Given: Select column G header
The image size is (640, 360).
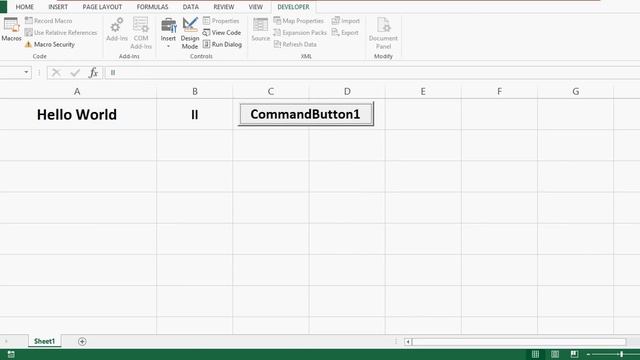Looking at the screenshot, I should pyautogui.click(x=576, y=91).
